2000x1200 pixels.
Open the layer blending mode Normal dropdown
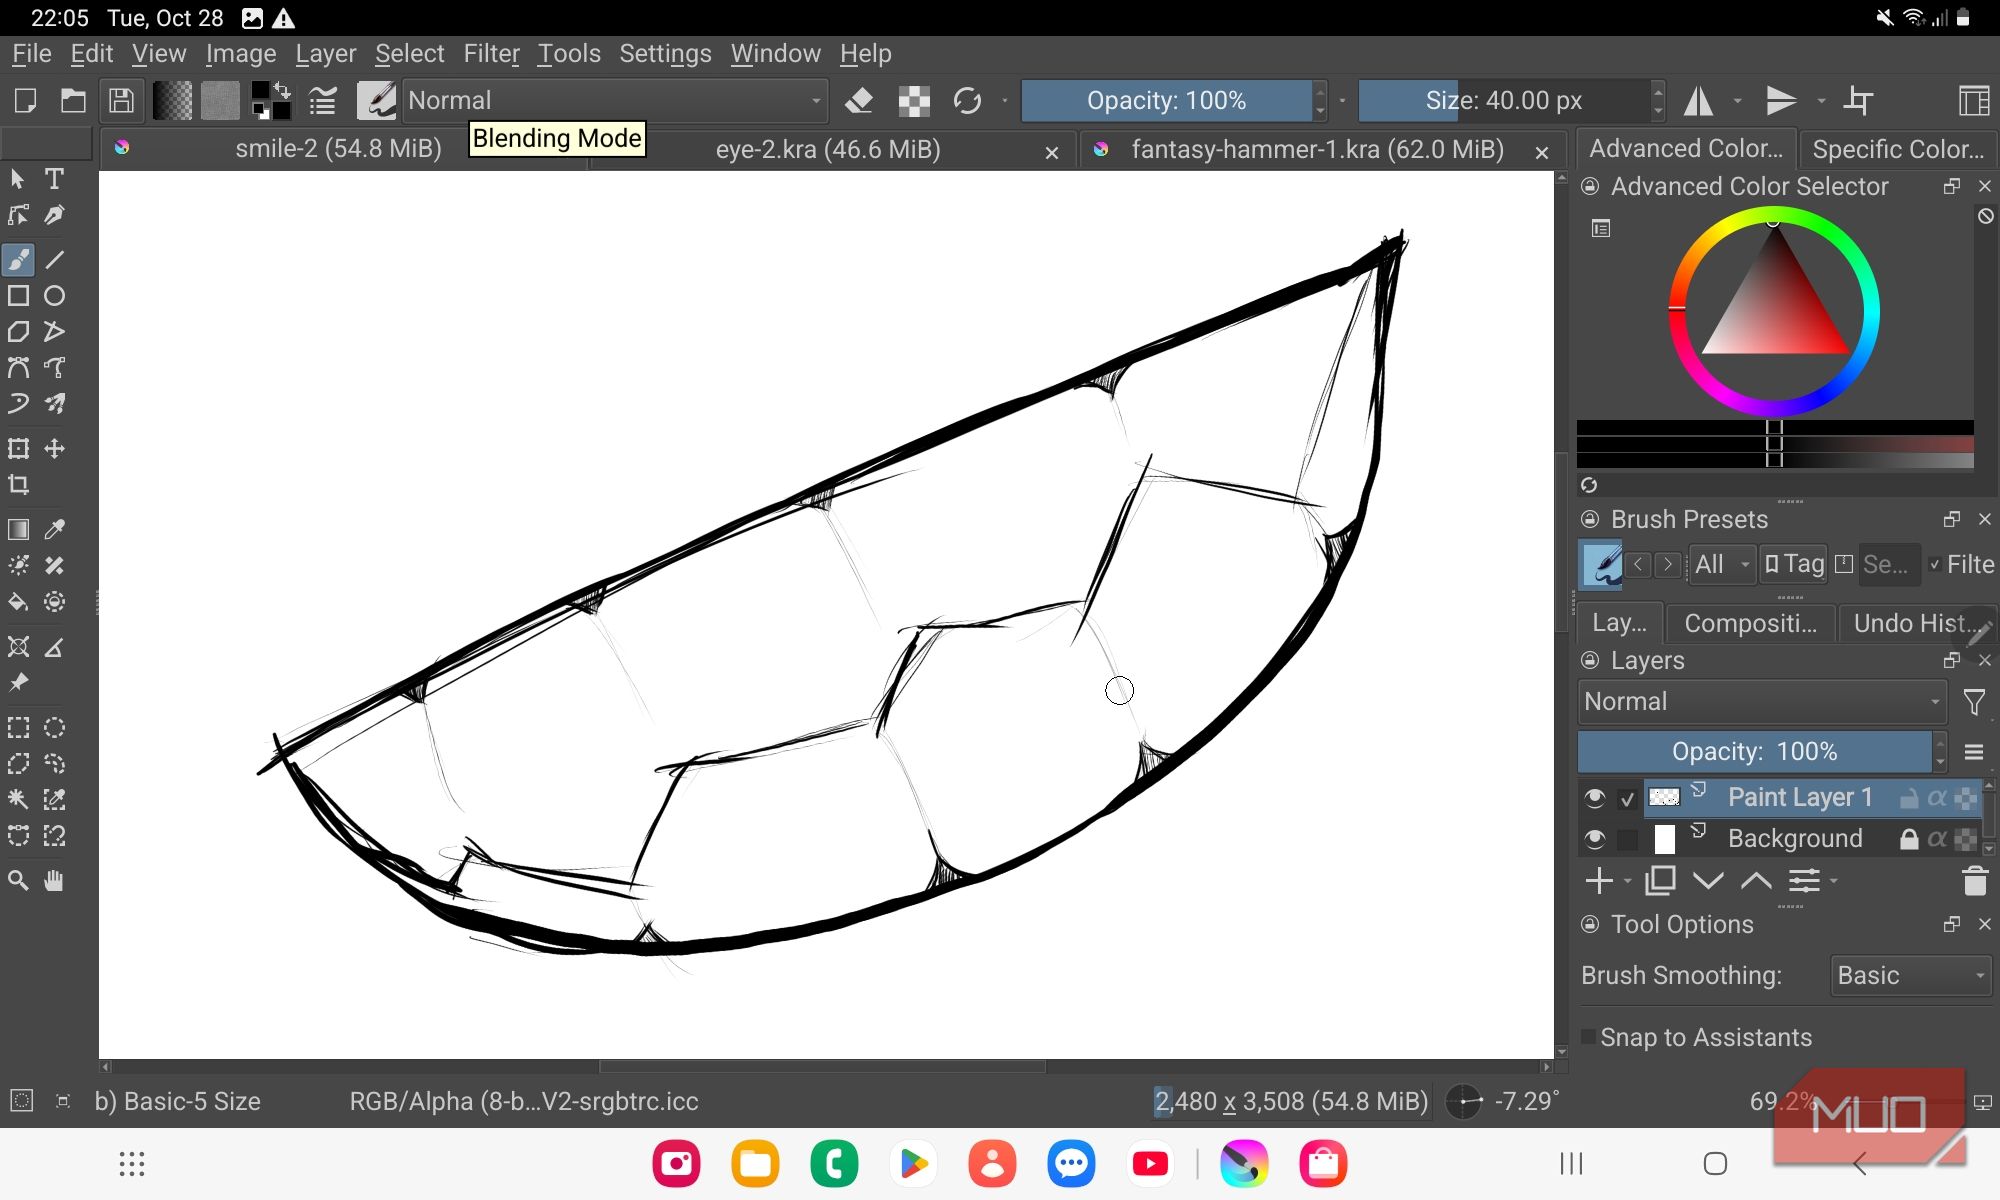point(1762,702)
